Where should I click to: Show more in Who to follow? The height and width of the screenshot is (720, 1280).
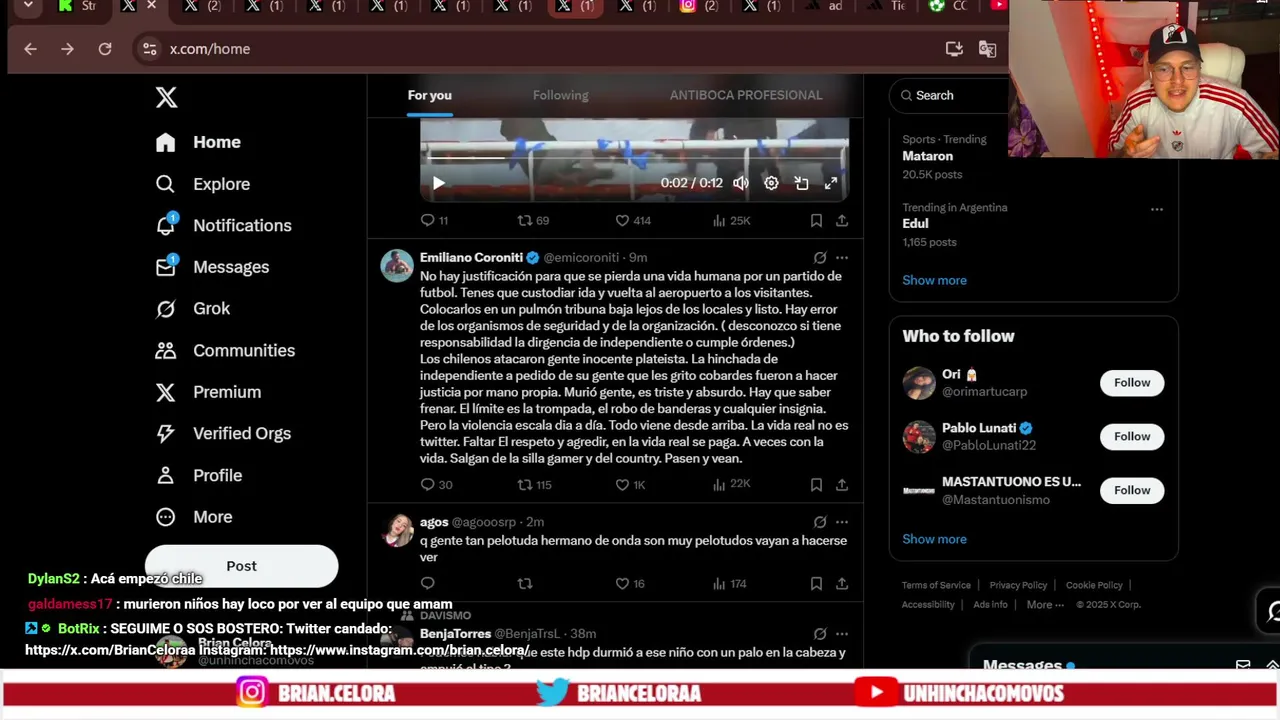click(934, 539)
